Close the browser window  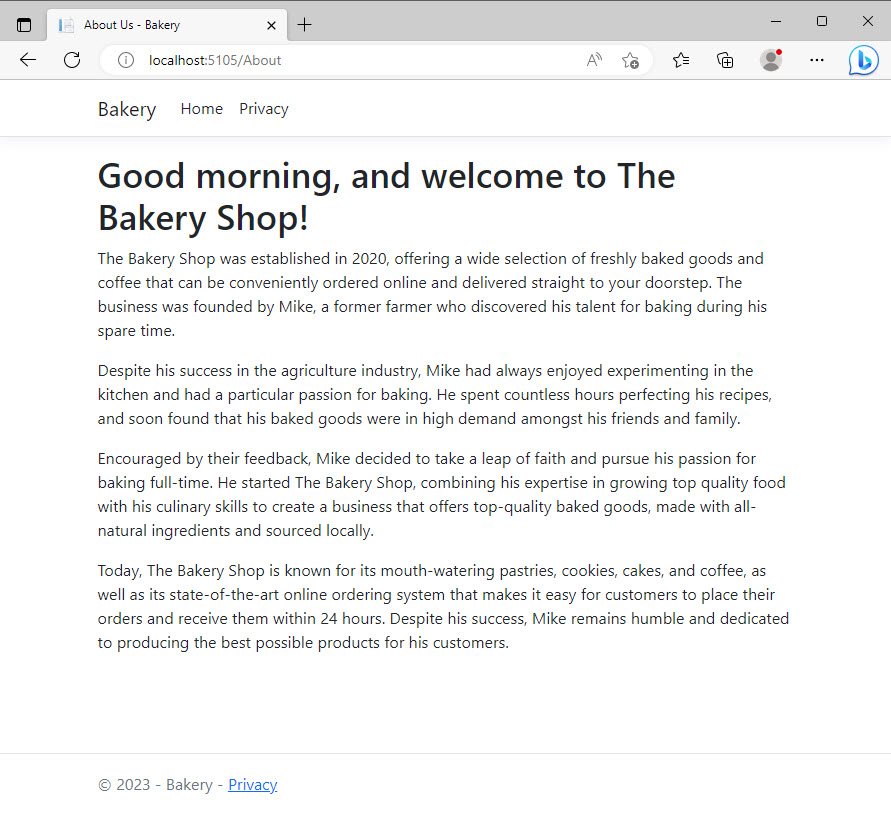pyautogui.click(x=868, y=22)
